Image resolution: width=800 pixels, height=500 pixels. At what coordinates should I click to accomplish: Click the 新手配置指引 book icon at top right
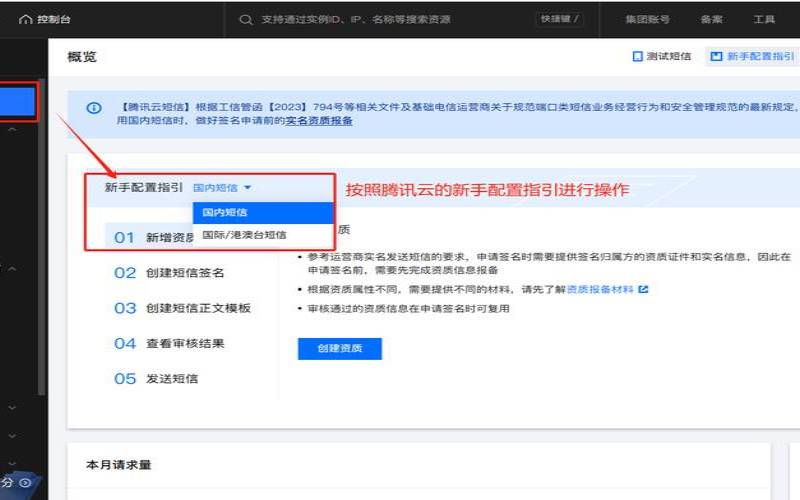pos(717,56)
